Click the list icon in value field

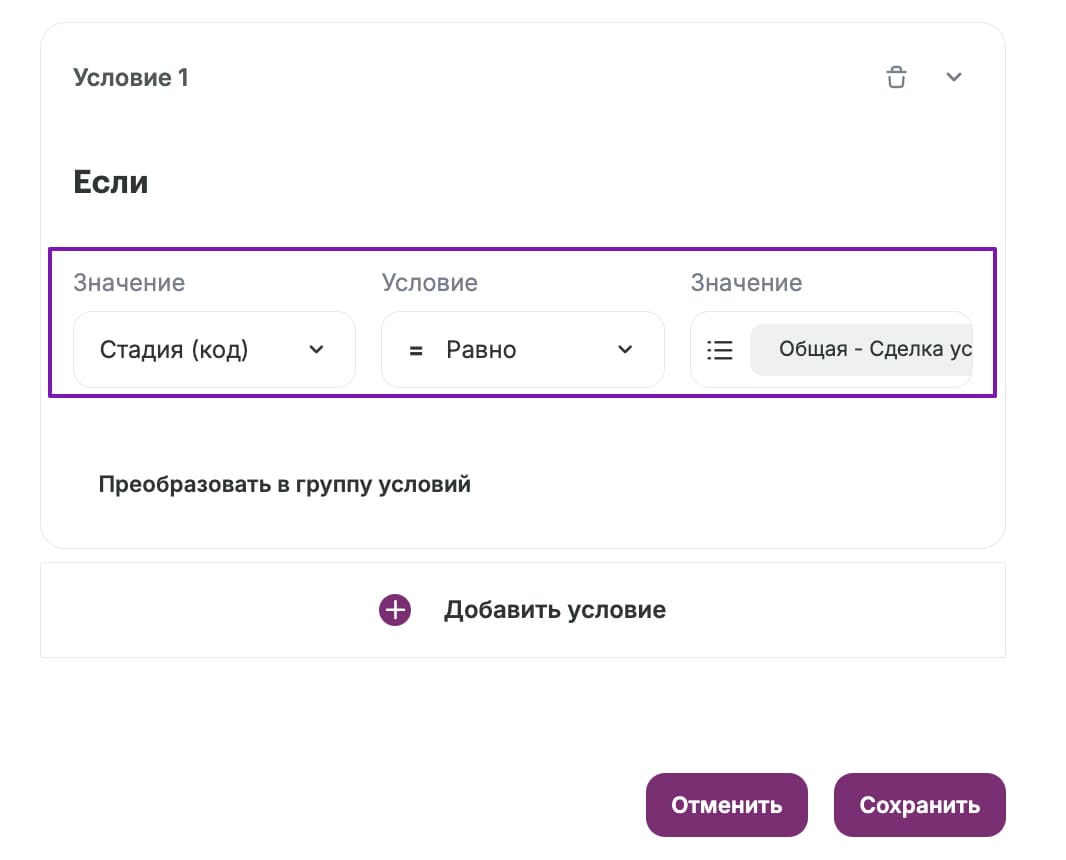720,349
